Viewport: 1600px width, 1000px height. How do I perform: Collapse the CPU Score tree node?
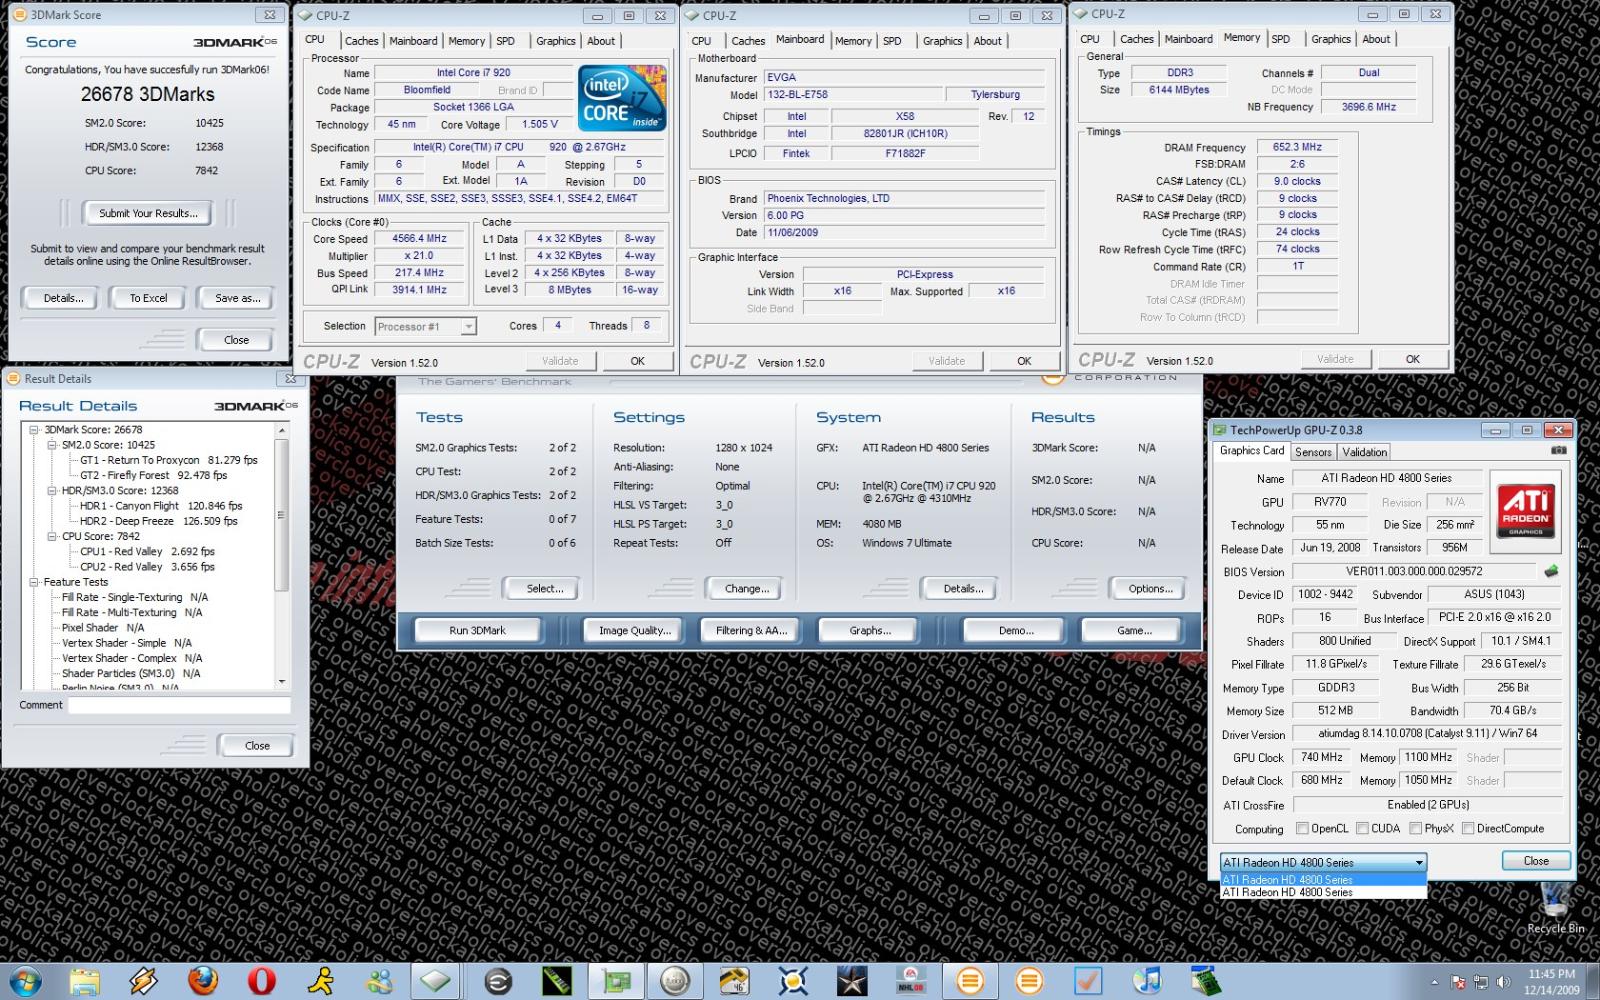[52, 536]
